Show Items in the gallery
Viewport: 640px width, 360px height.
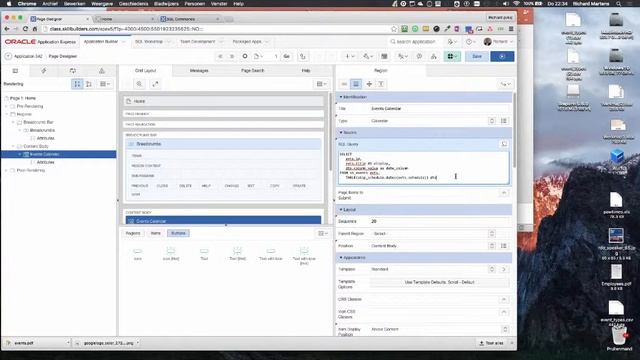pyautogui.click(x=156, y=233)
